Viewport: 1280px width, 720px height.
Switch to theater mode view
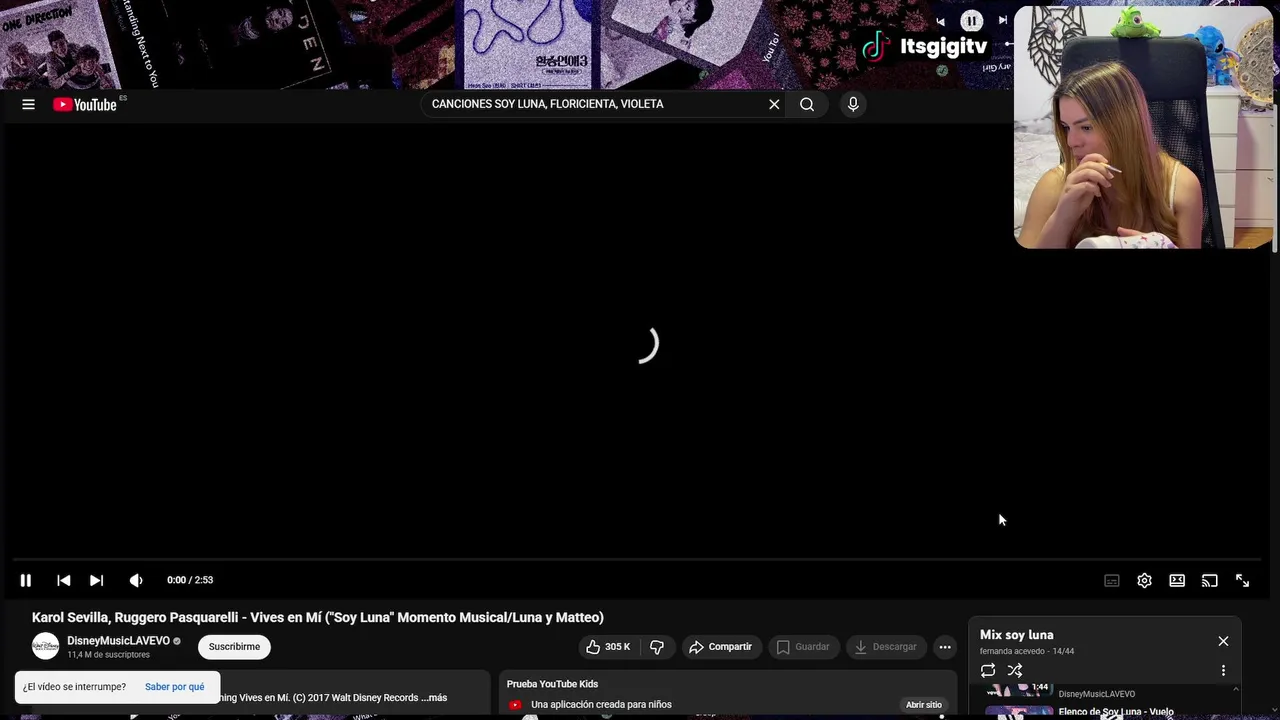tap(1177, 580)
